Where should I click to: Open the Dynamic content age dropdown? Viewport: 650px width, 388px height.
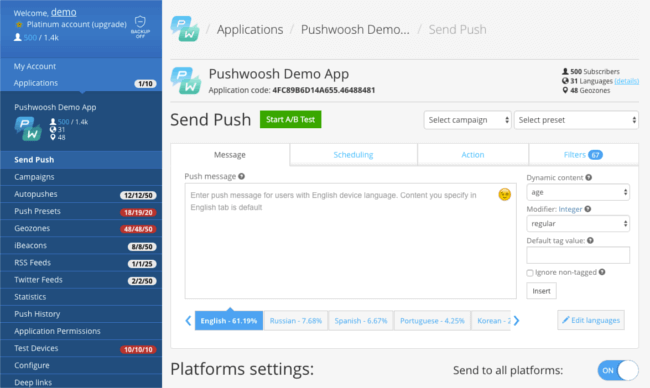(x=578, y=192)
